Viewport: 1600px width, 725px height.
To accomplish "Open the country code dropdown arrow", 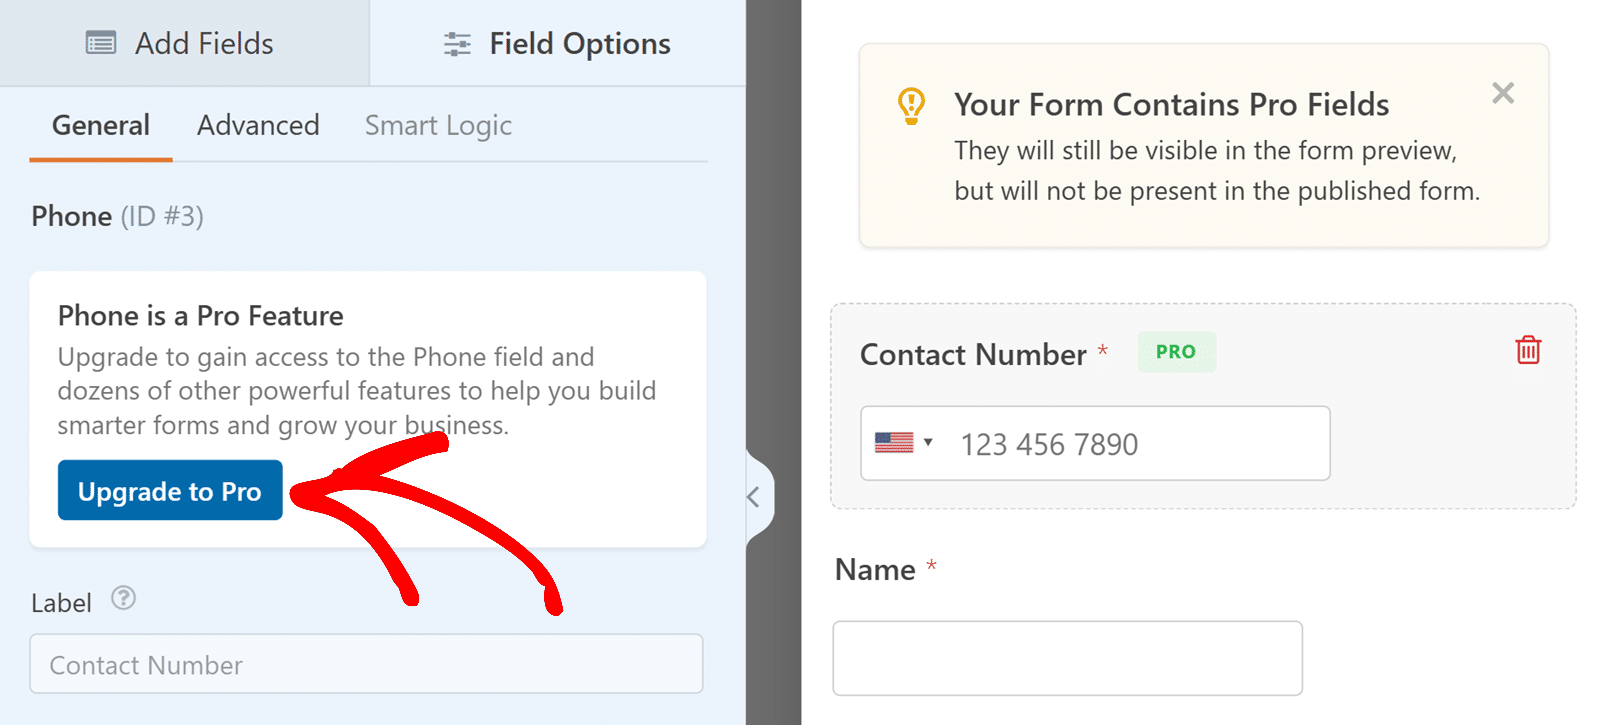I will 928,443.
